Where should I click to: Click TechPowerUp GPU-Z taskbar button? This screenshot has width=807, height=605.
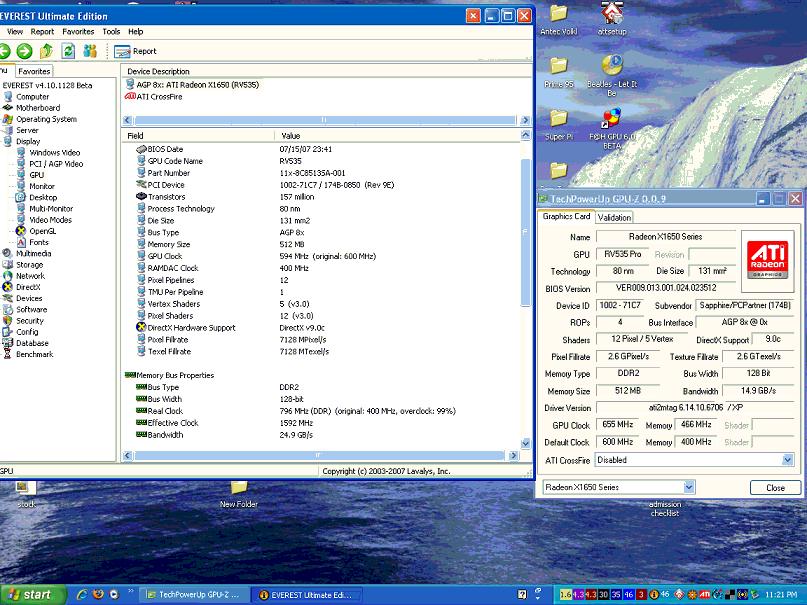point(195,595)
